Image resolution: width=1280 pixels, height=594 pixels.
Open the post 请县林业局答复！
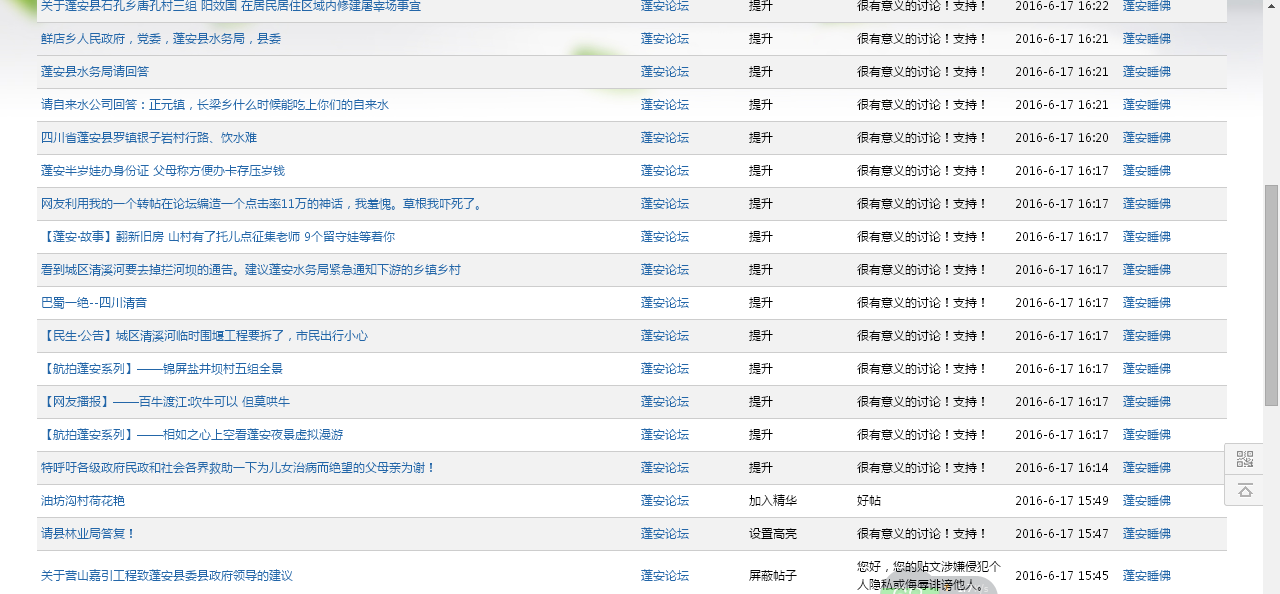[x=88, y=534]
